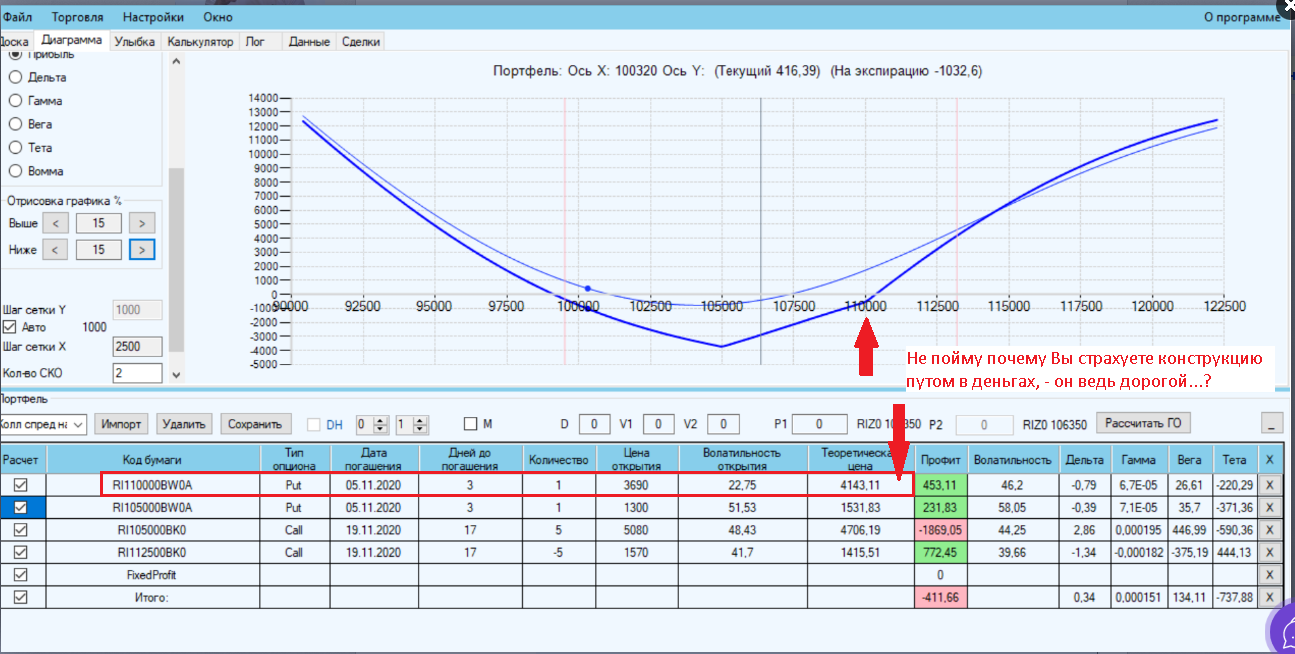Click the second DH spinner with value 1

(411, 424)
